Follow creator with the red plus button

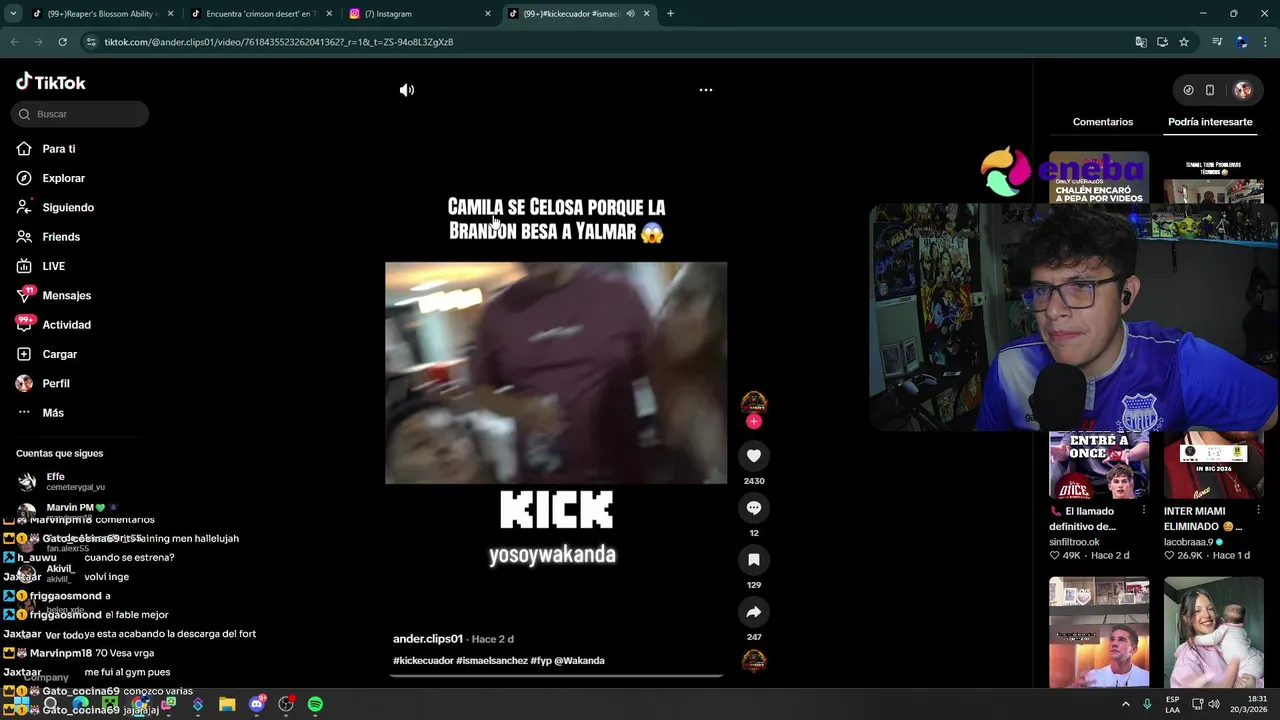754,421
